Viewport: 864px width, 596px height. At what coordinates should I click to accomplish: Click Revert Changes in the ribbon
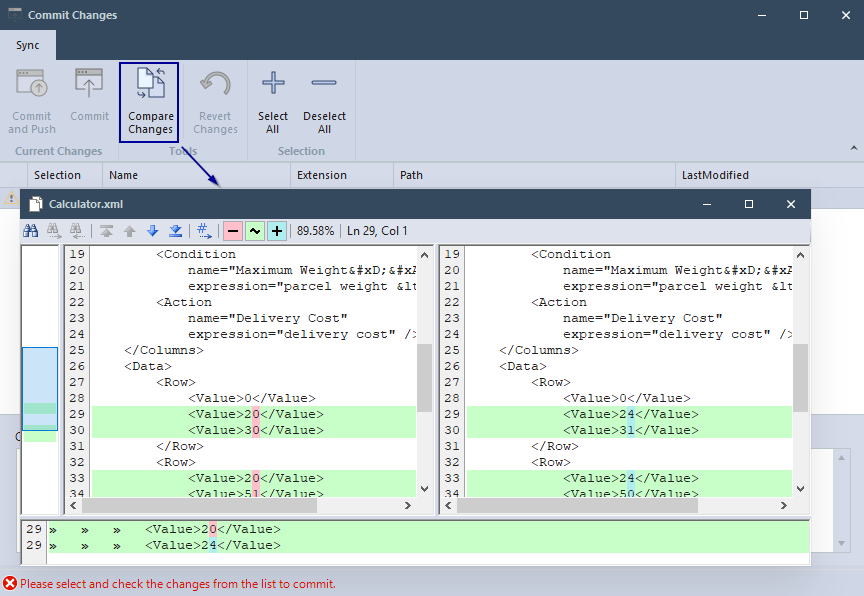click(x=215, y=102)
